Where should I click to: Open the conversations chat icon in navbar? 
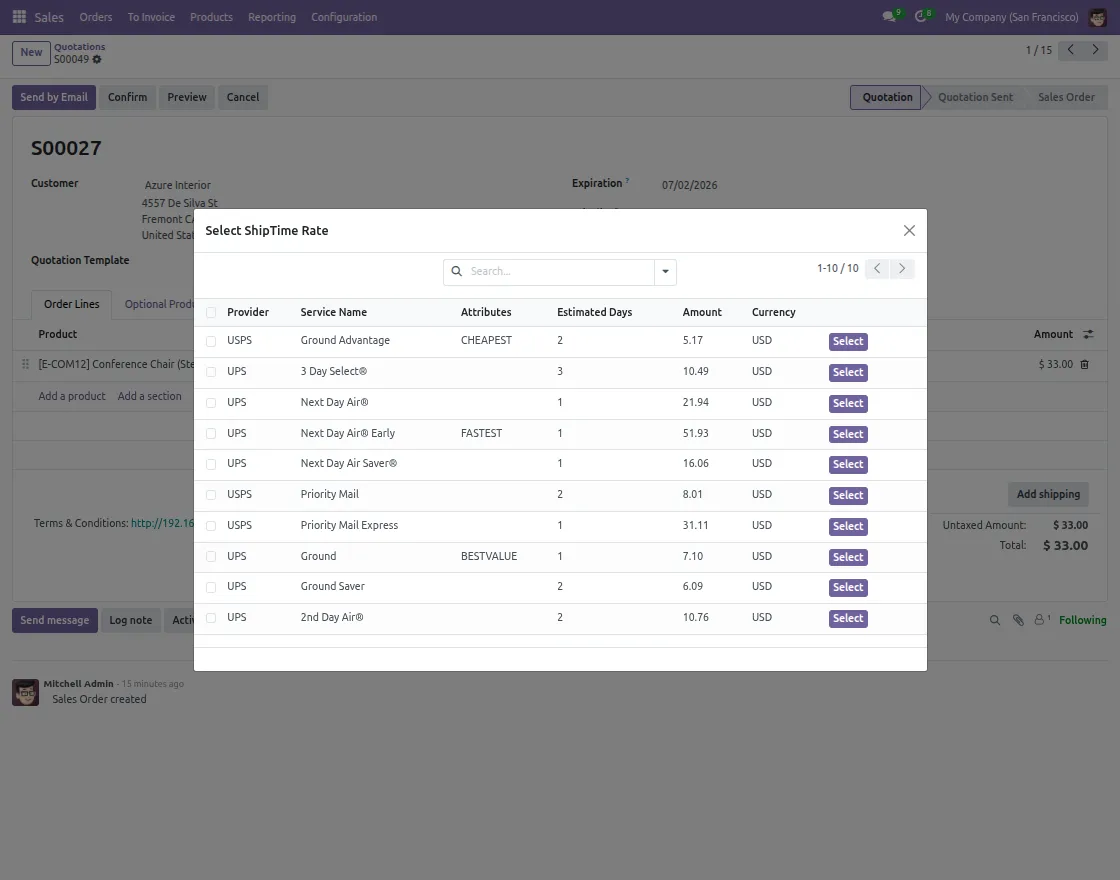(x=889, y=16)
